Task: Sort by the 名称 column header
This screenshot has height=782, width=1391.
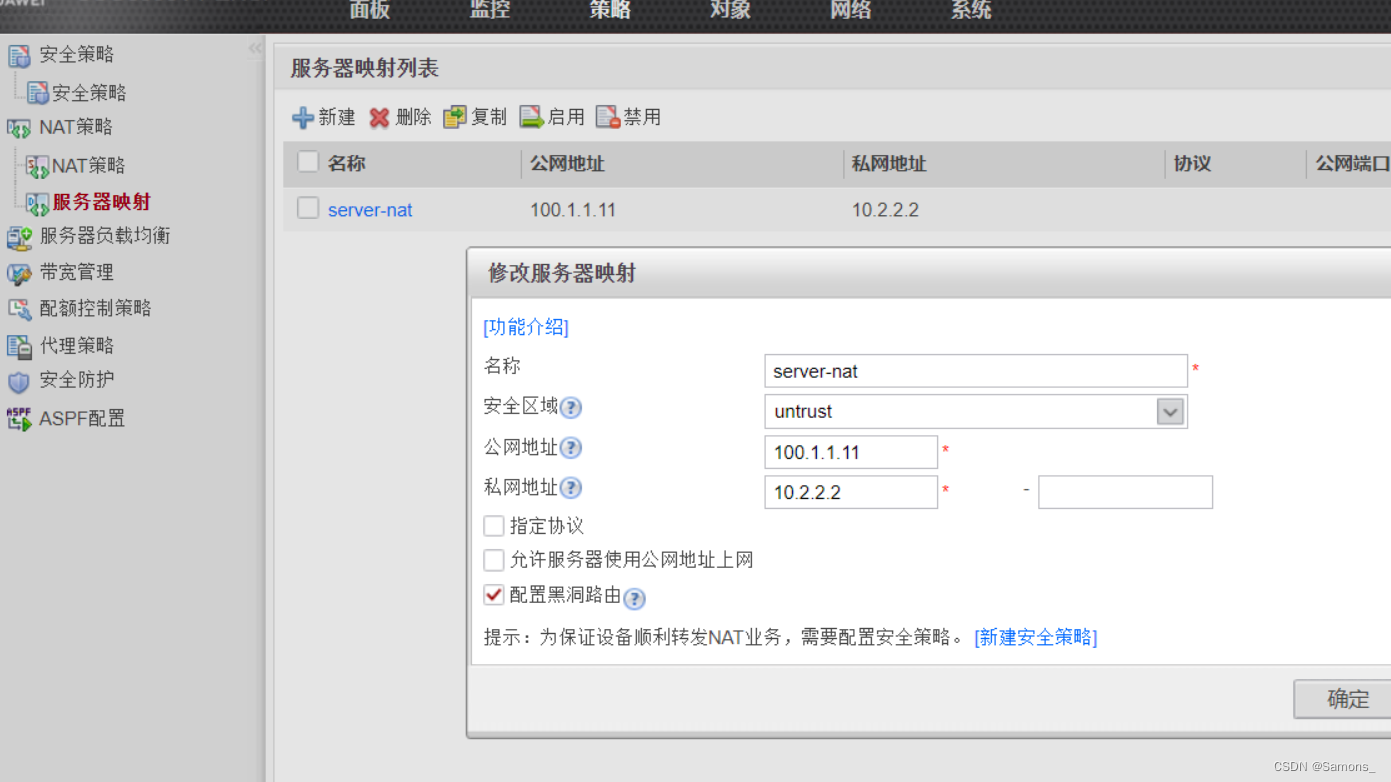Action: [x=346, y=163]
